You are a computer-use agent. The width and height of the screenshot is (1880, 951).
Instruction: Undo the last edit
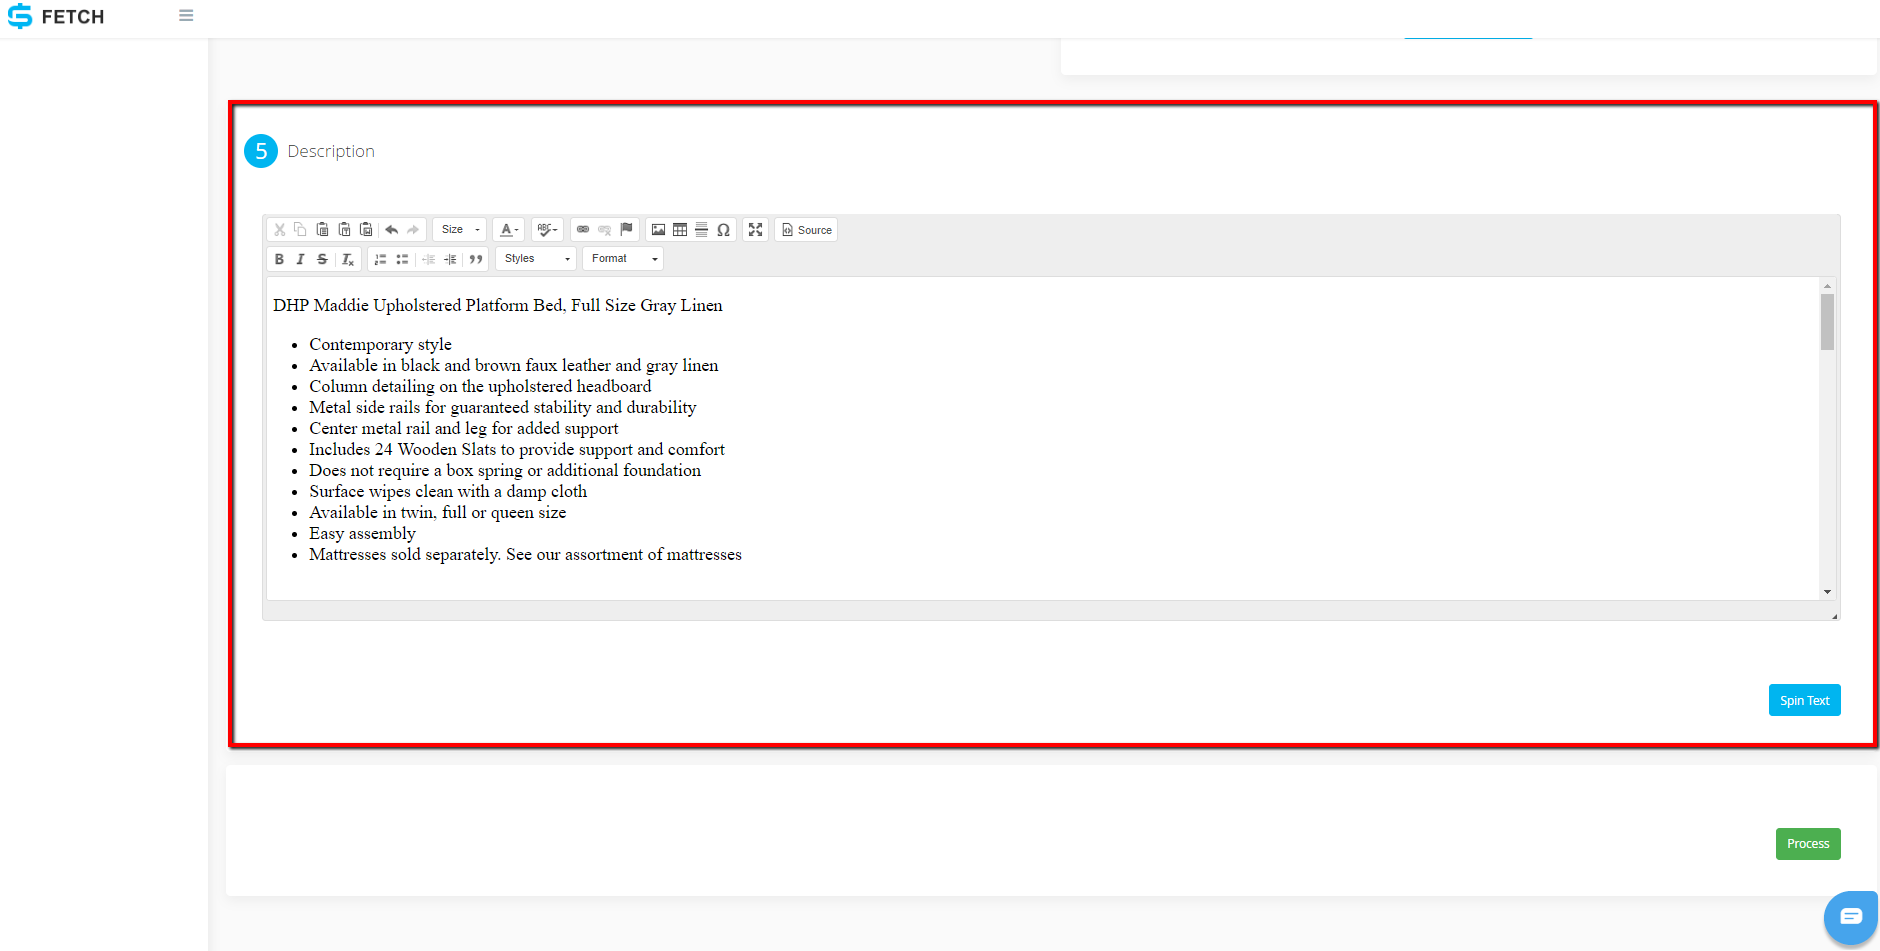click(x=392, y=230)
